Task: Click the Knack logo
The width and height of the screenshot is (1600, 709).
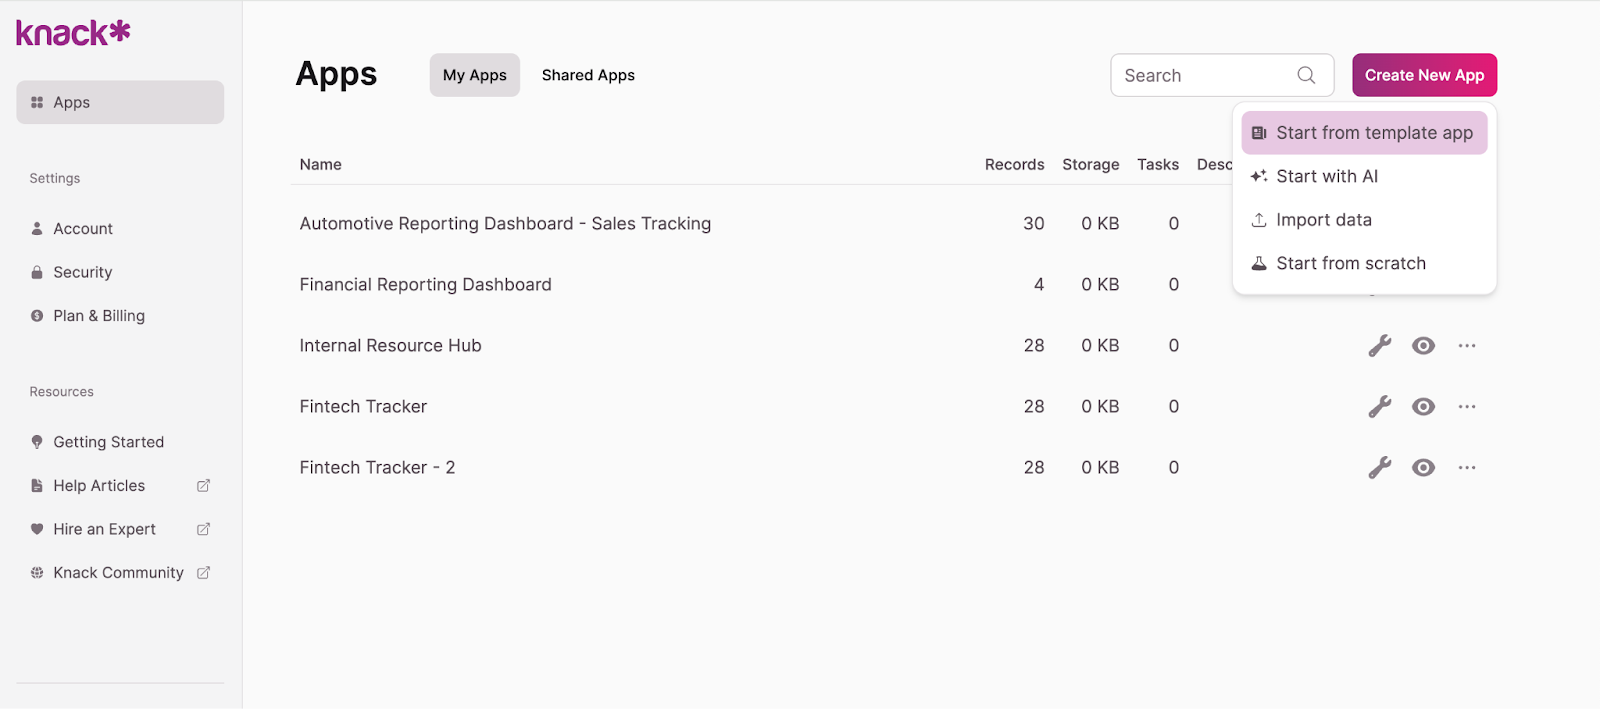Action: pos(73,33)
